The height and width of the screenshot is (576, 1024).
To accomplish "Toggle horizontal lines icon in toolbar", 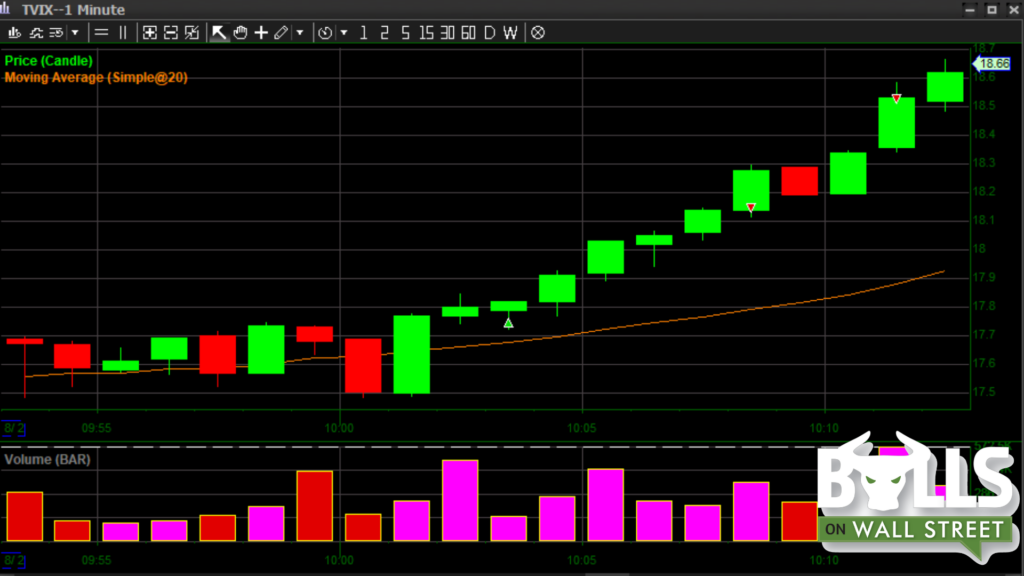I will 101,33.
